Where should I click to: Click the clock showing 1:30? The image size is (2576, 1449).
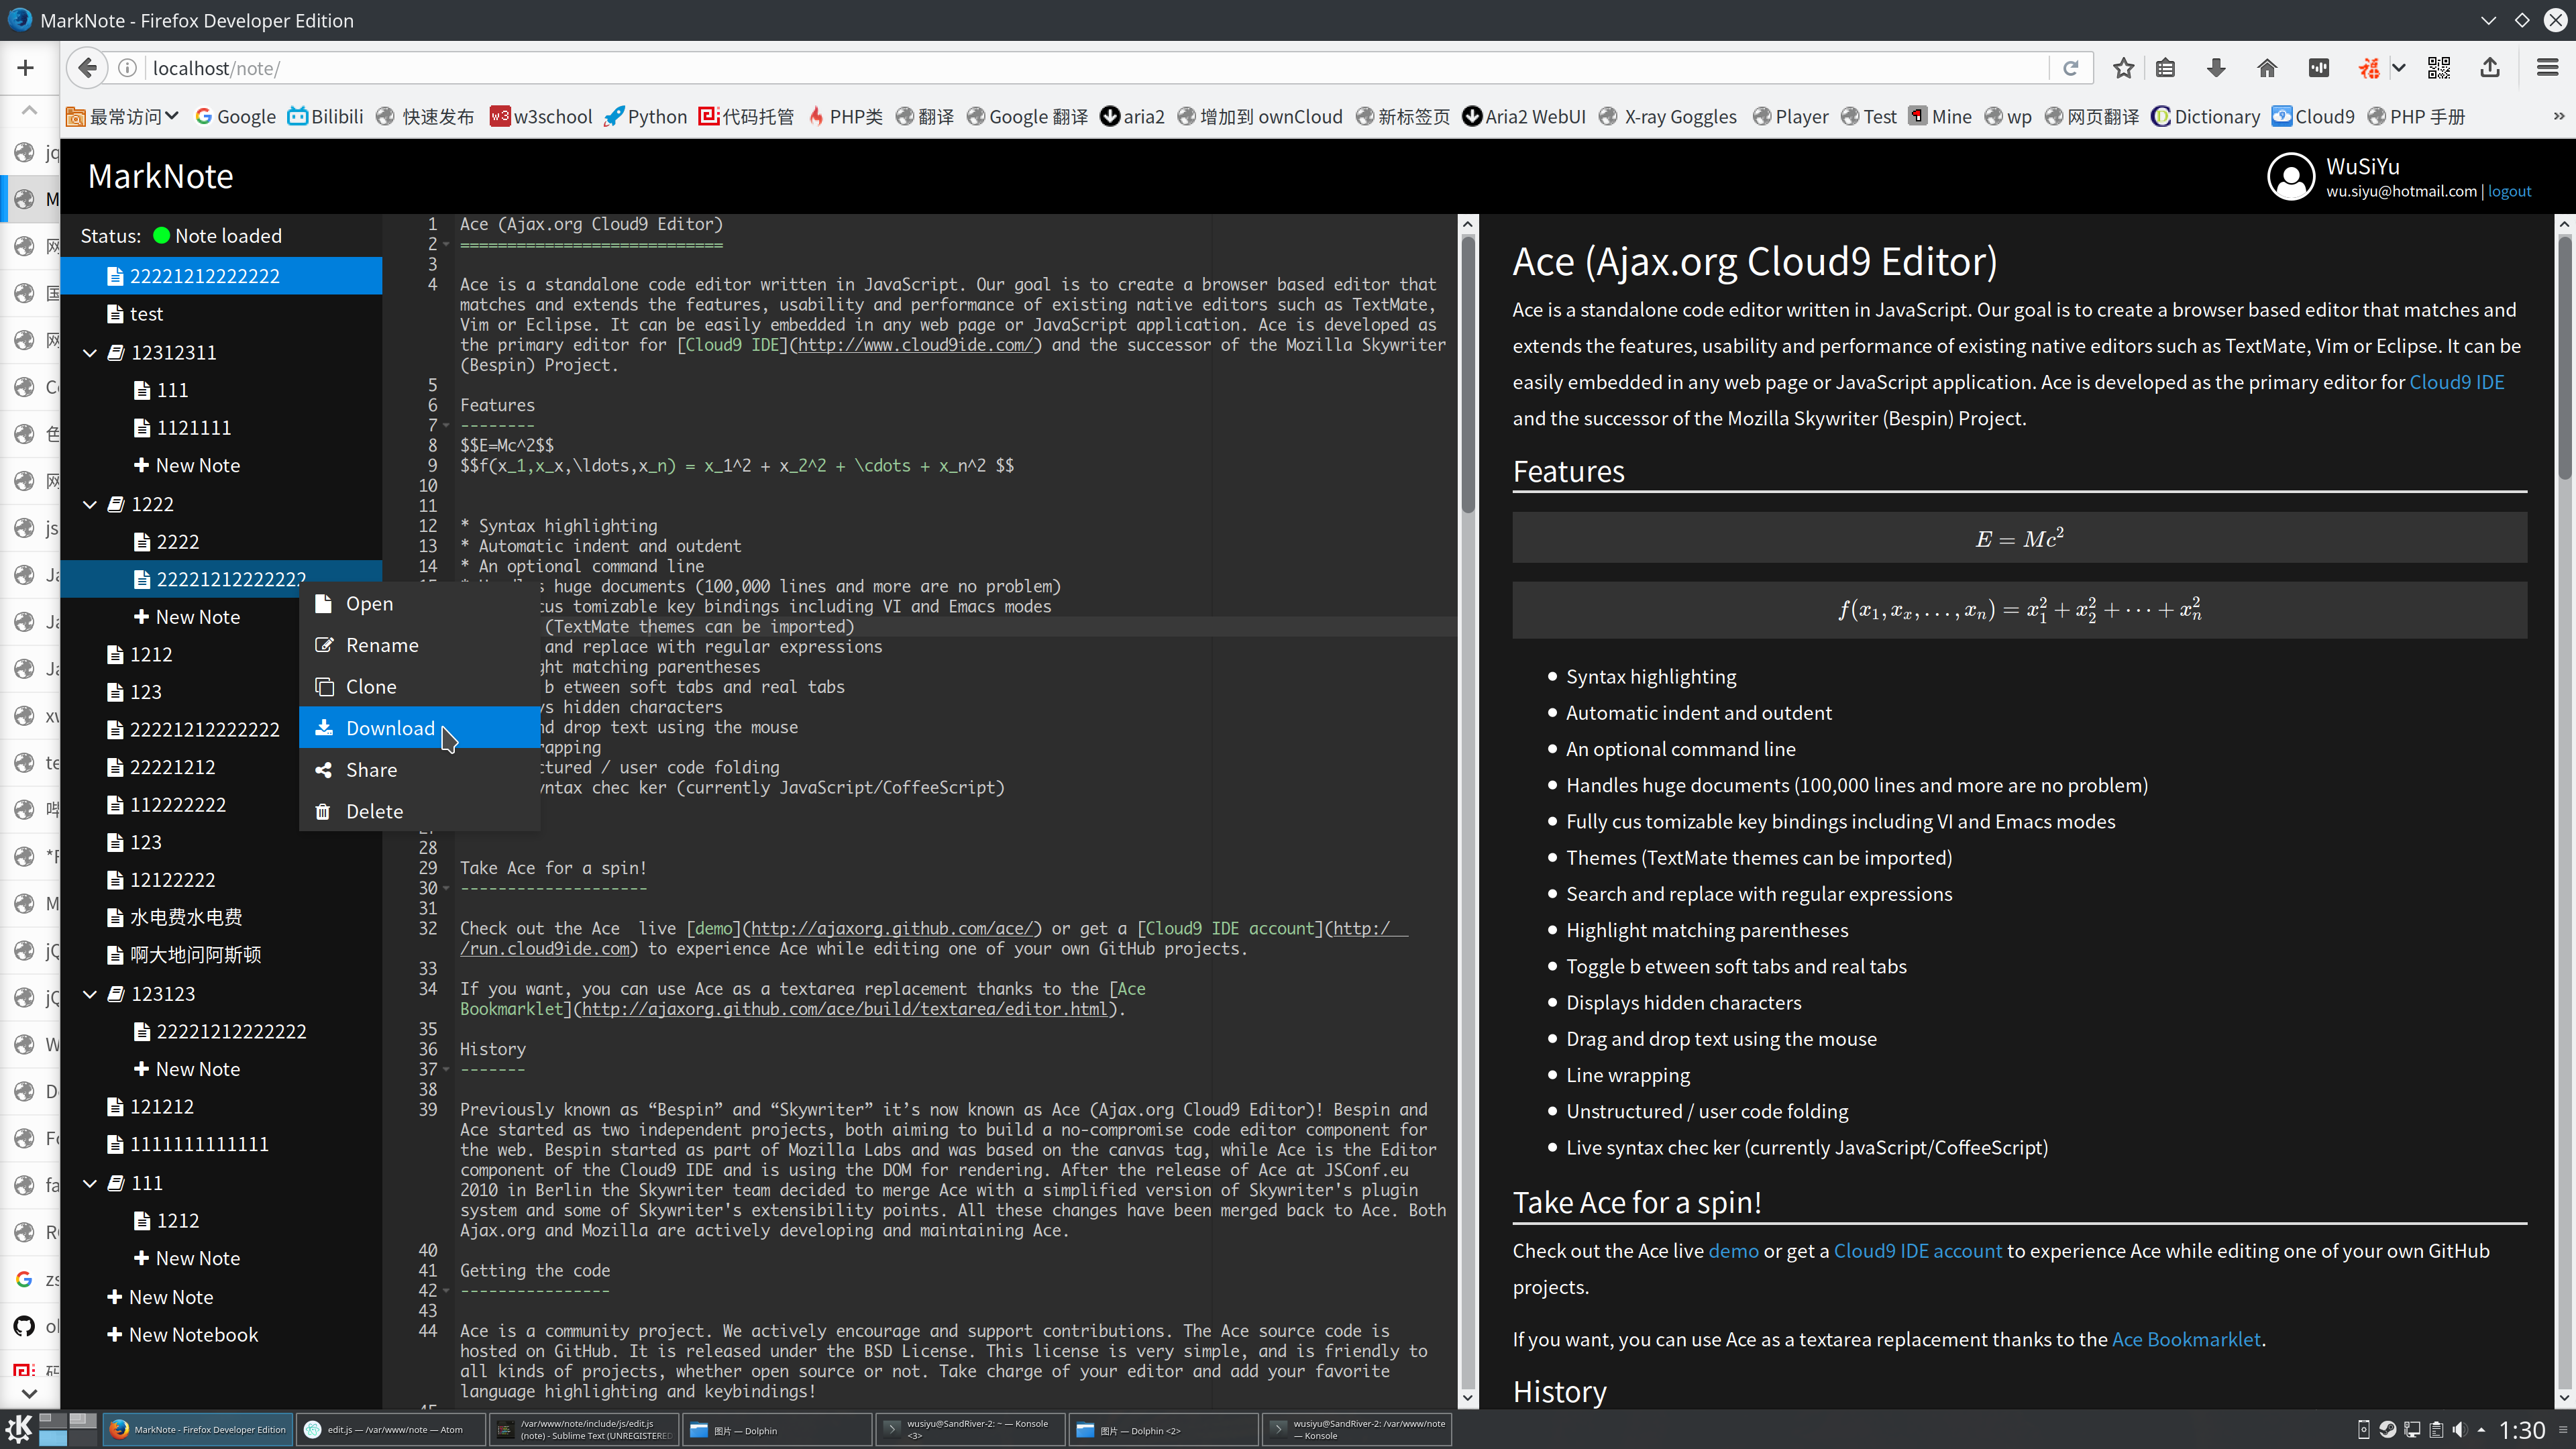(x=2521, y=1430)
